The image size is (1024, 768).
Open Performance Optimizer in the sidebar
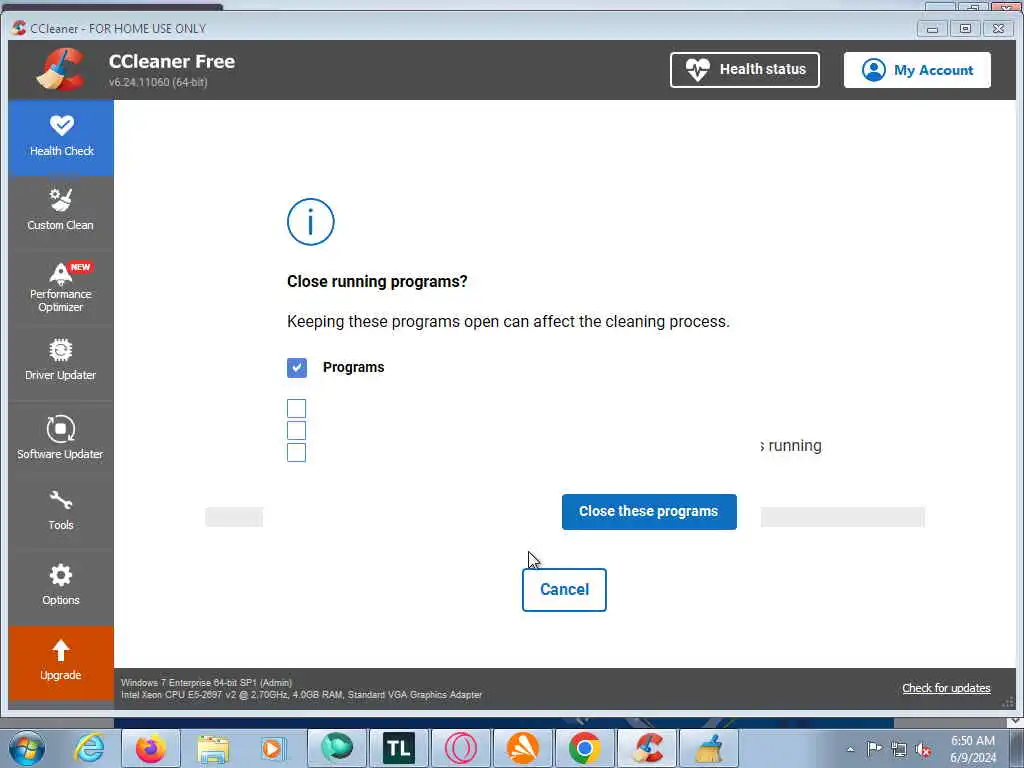[61, 287]
